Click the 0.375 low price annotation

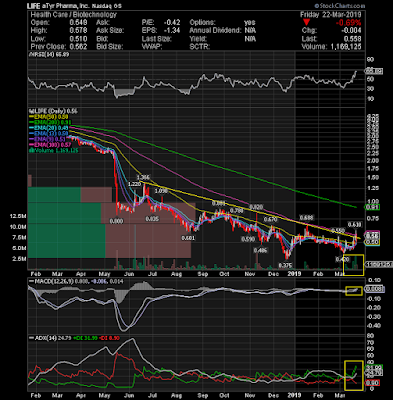[286, 266]
